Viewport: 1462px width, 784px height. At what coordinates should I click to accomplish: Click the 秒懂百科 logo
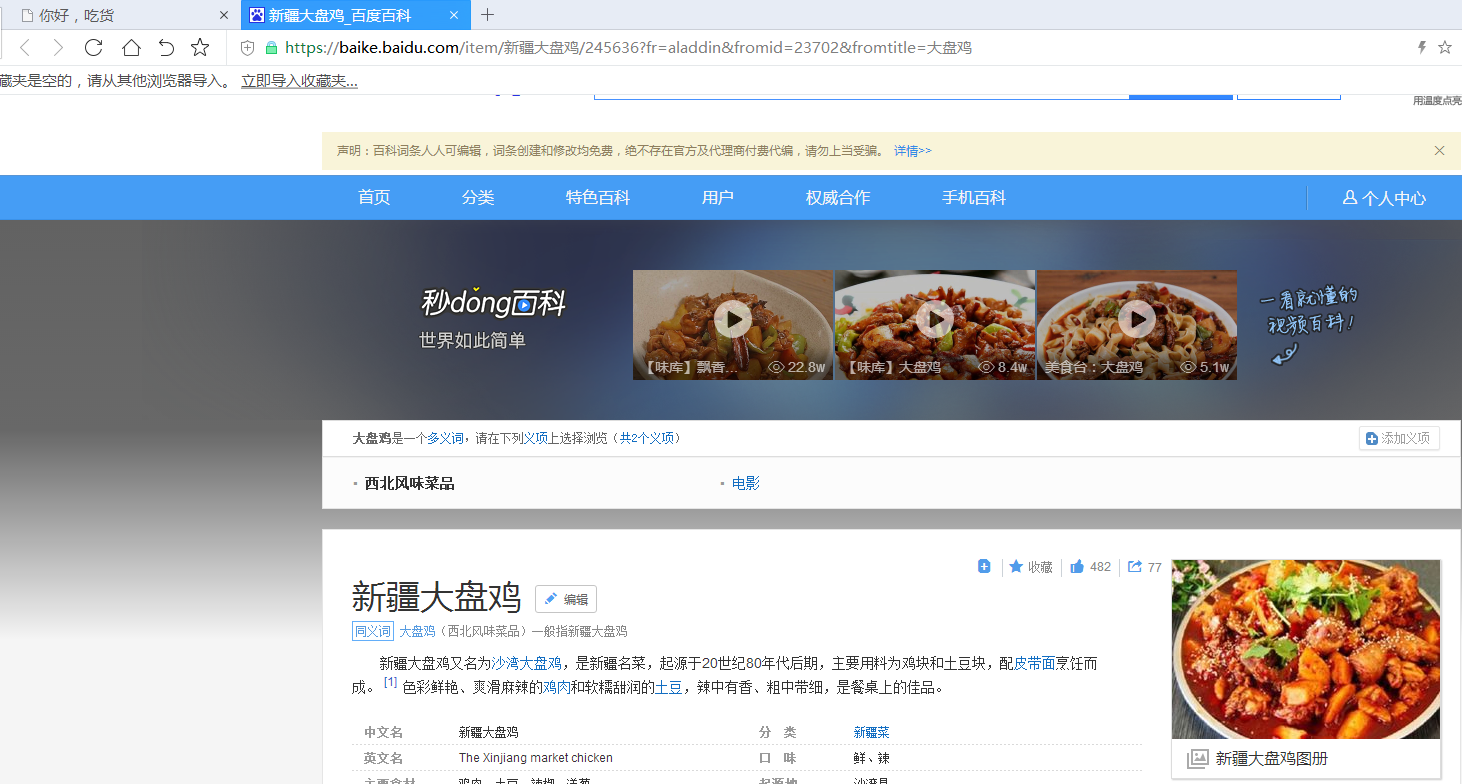pos(494,302)
